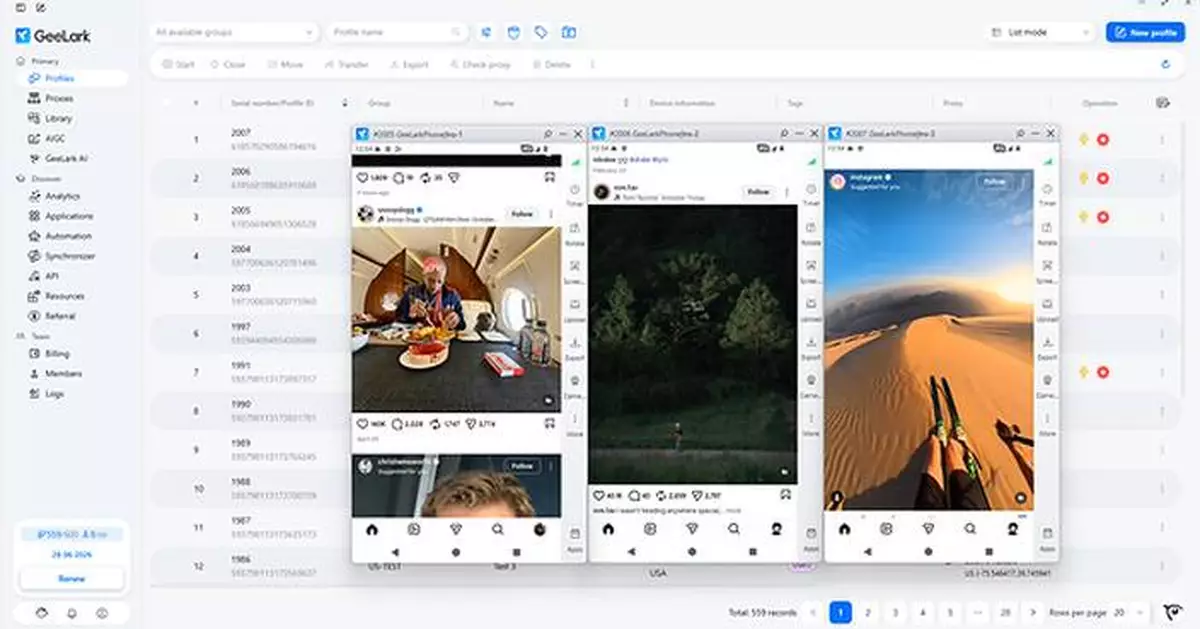The width and height of the screenshot is (1200, 629).
Task: Click the Referral icon in the sidebar
Action: [34, 316]
